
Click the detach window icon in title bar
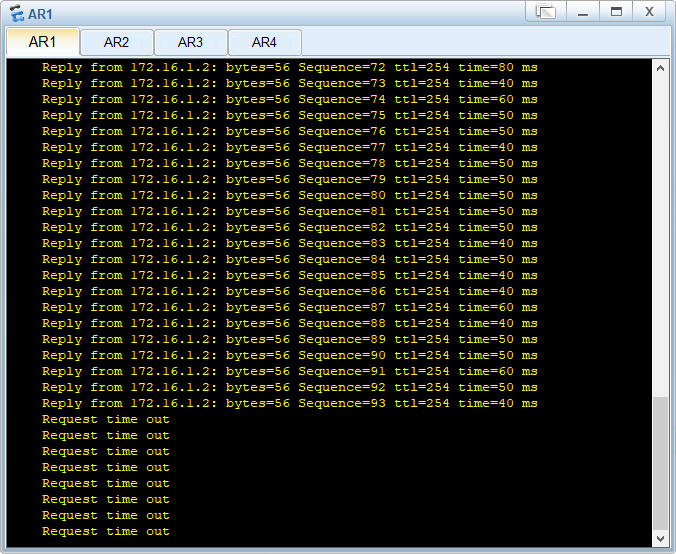point(546,11)
